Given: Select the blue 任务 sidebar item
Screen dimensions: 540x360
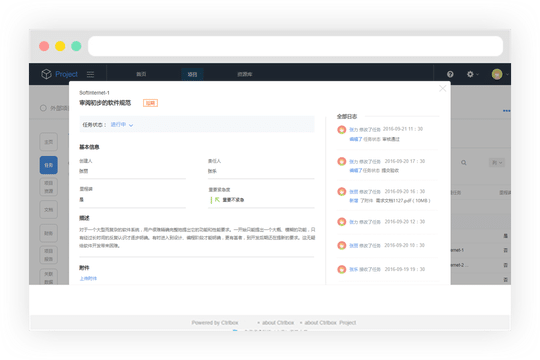Looking at the screenshot, I should 49,165.
